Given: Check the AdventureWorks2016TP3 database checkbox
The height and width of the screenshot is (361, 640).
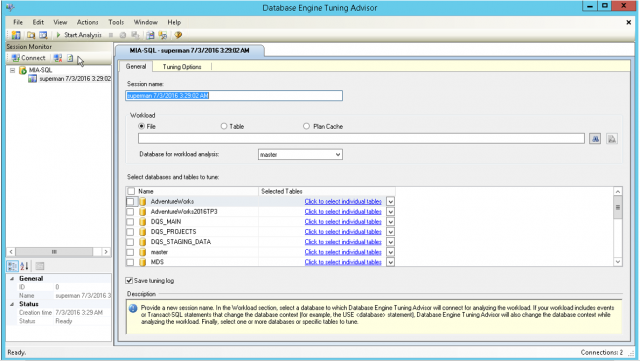Looking at the screenshot, I should tap(130, 212).
